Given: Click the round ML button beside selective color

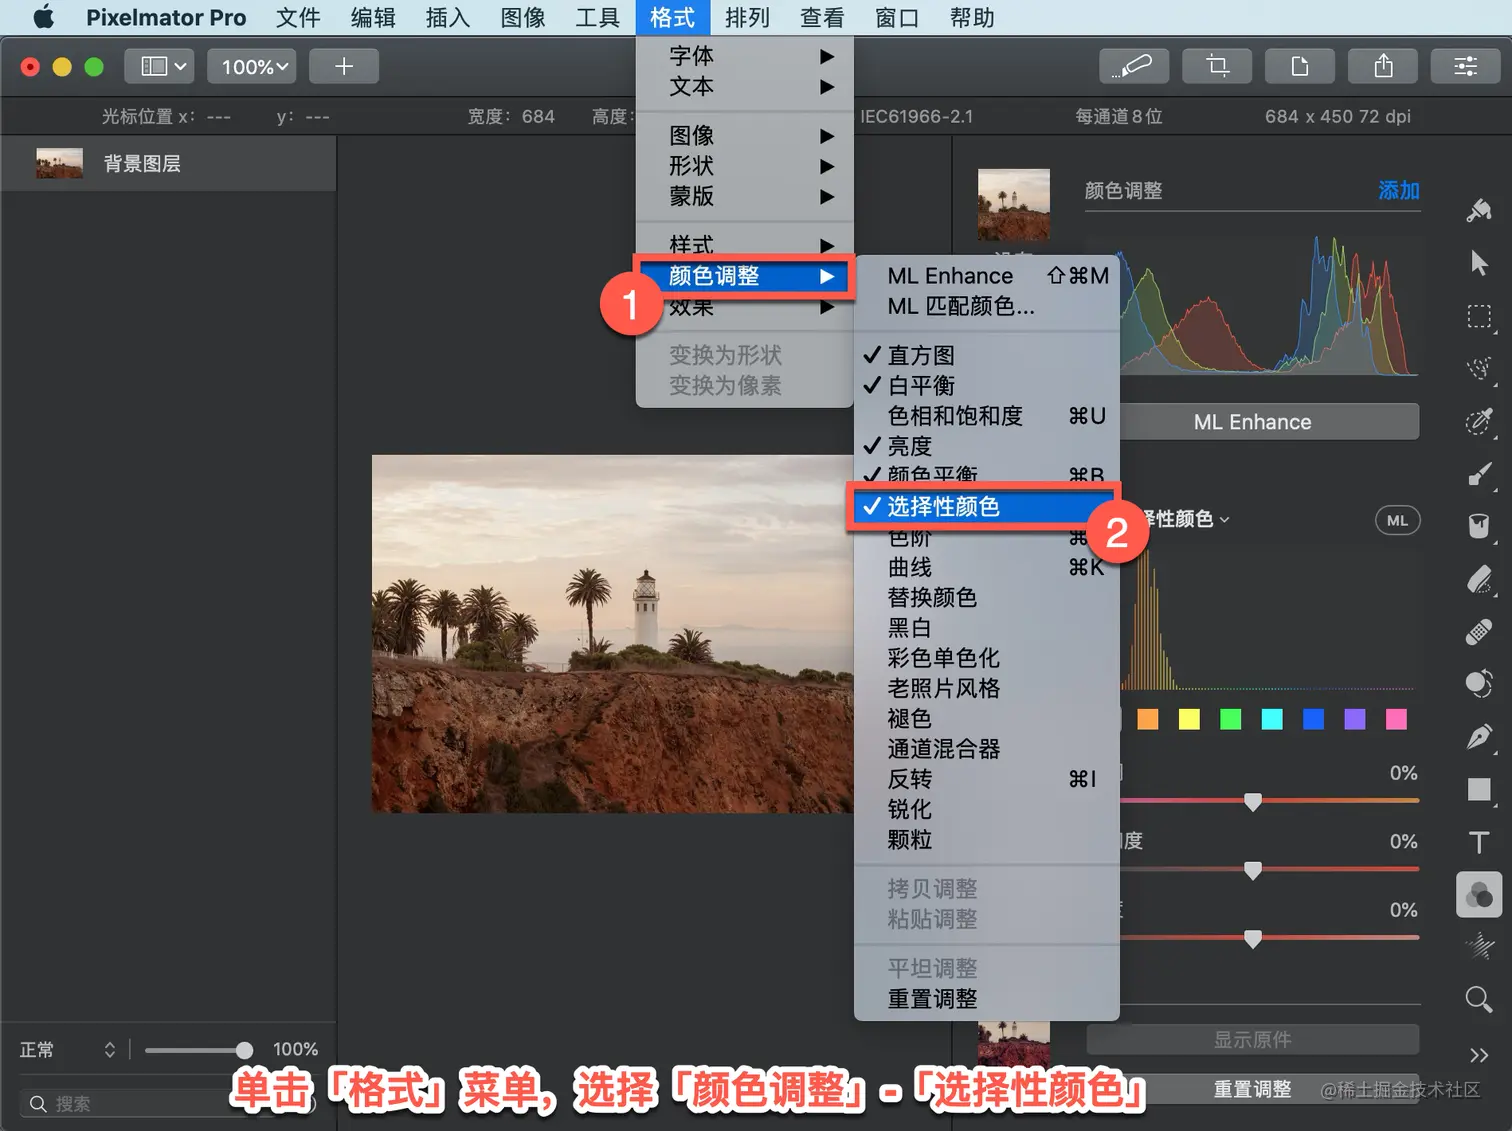Looking at the screenshot, I should 1397,520.
